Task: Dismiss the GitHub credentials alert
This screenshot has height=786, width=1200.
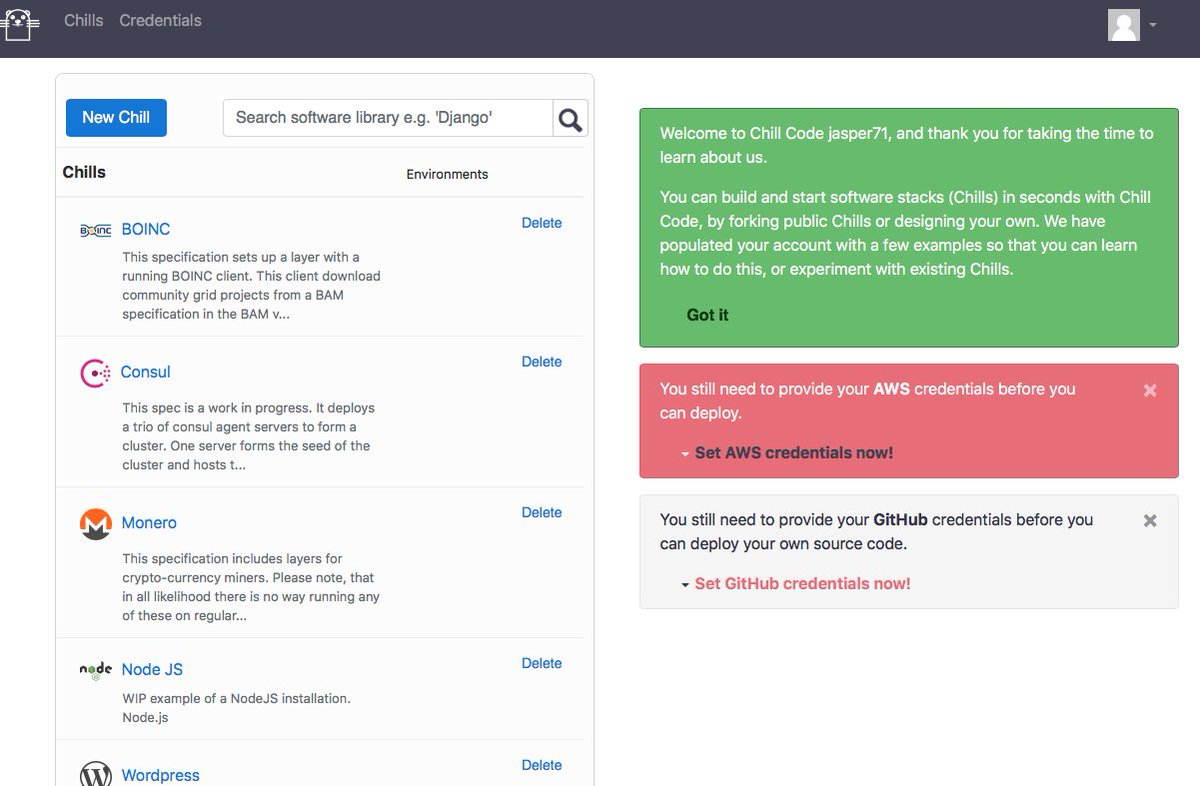Action: tap(1150, 520)
